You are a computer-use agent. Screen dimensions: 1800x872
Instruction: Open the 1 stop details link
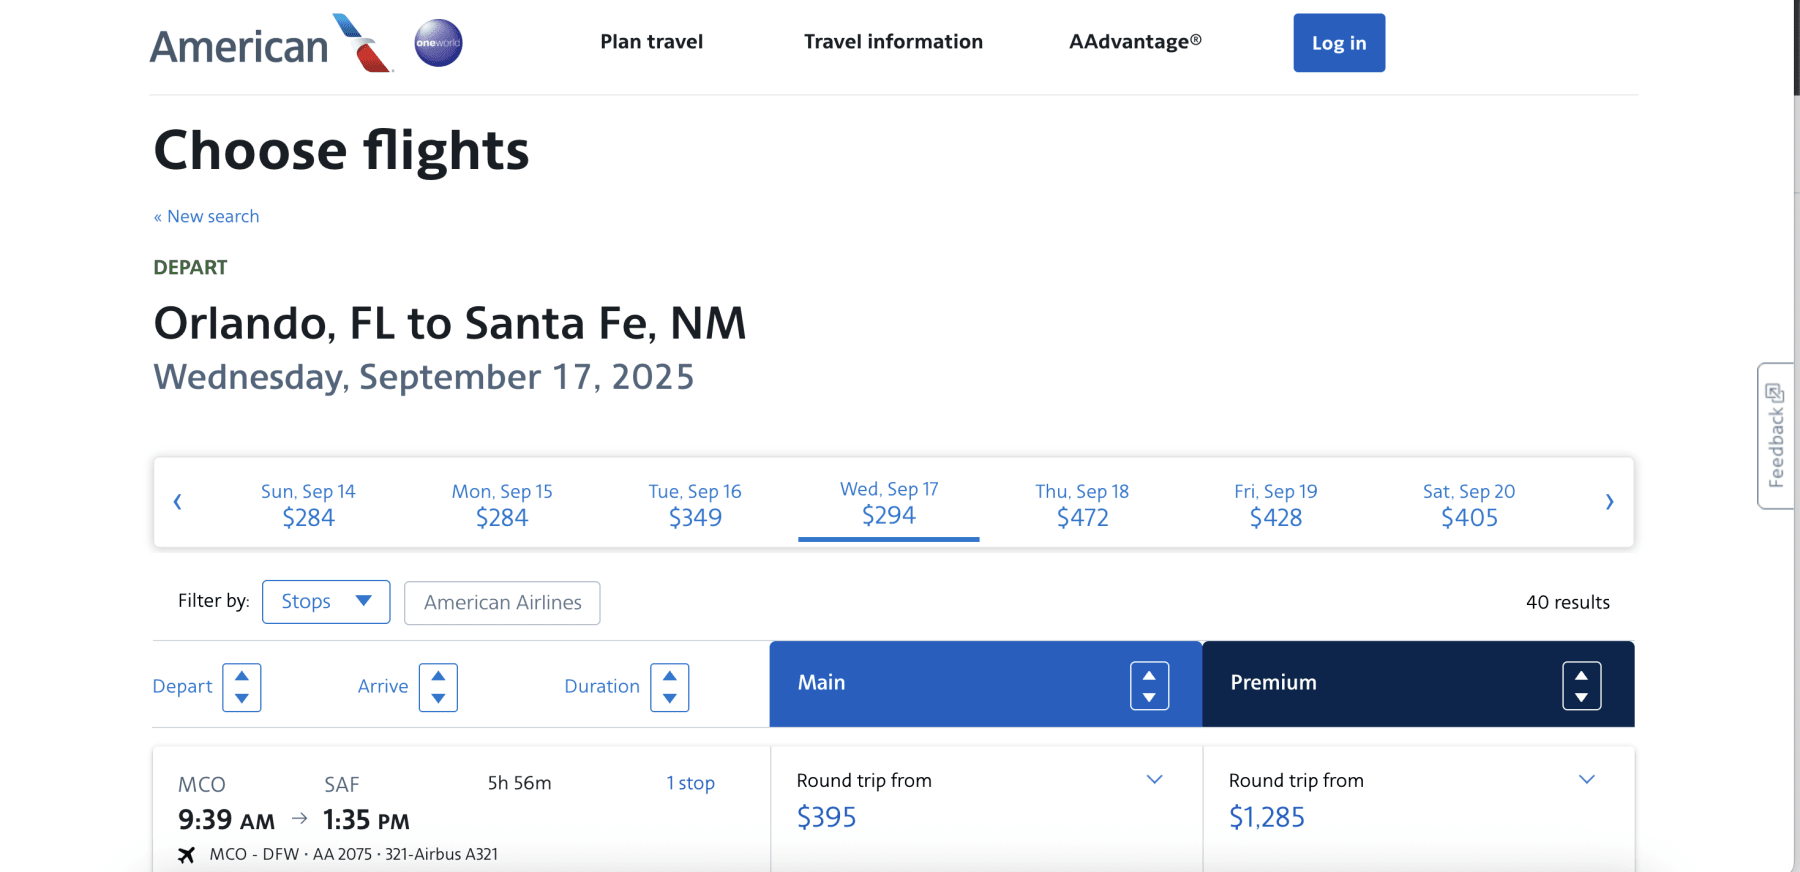coord(690,783)
